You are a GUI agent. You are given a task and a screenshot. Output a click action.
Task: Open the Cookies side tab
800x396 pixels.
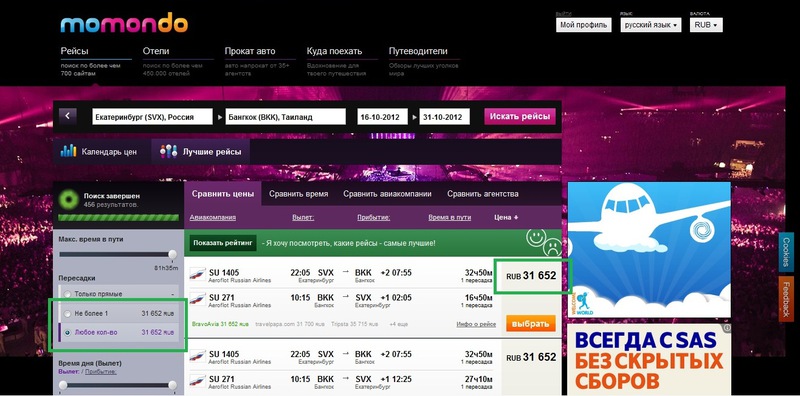[x=786, y=253]
